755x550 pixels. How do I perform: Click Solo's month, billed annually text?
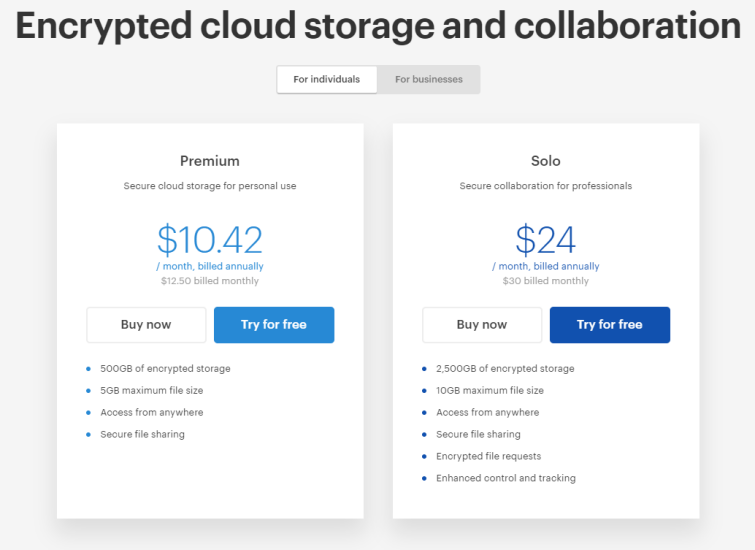tap(546, 266)
